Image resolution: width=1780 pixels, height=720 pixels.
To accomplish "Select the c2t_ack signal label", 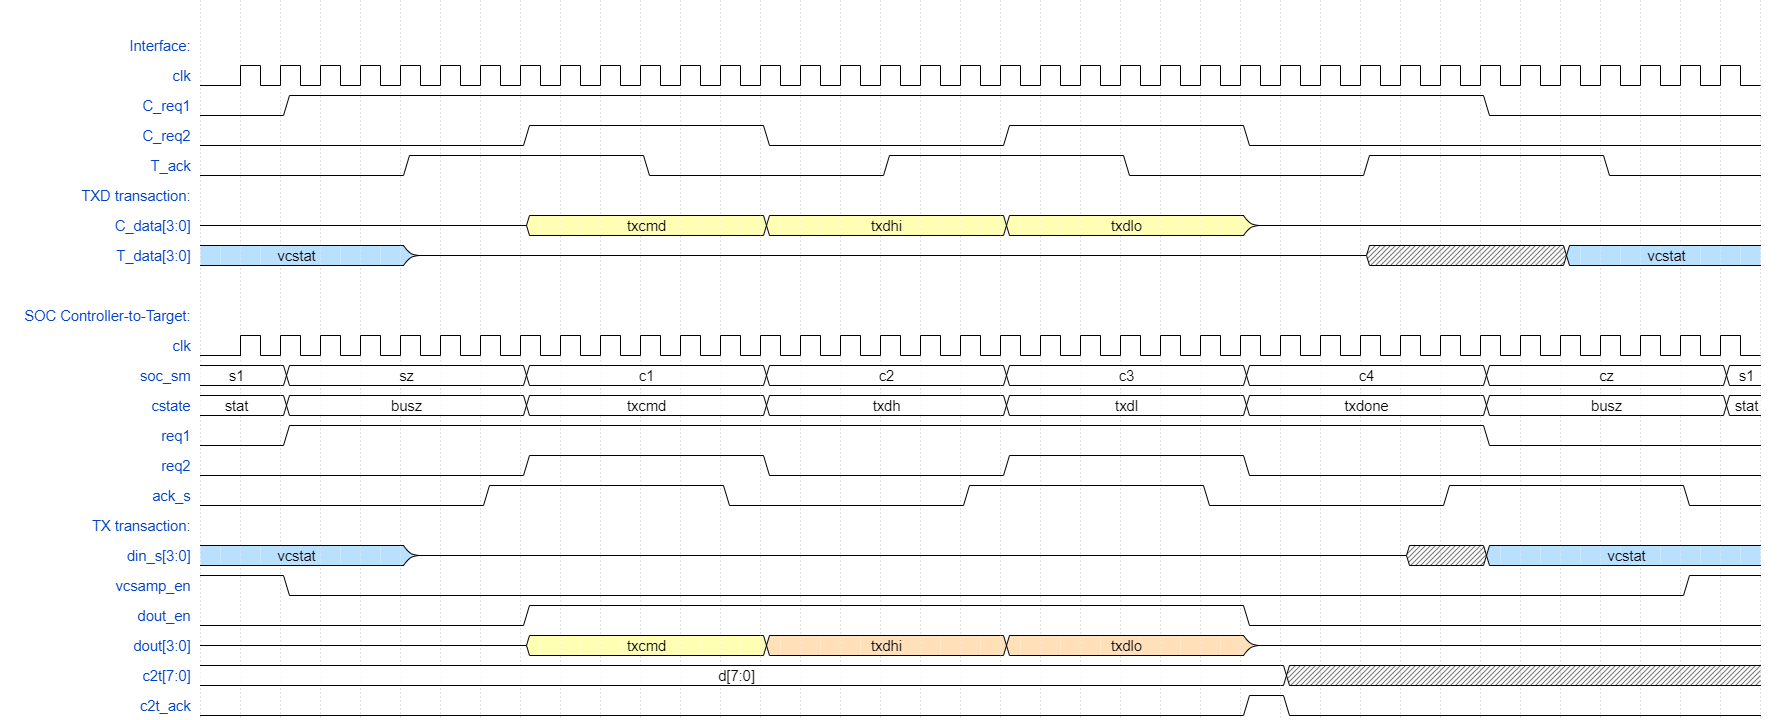I will click(165, 706).
